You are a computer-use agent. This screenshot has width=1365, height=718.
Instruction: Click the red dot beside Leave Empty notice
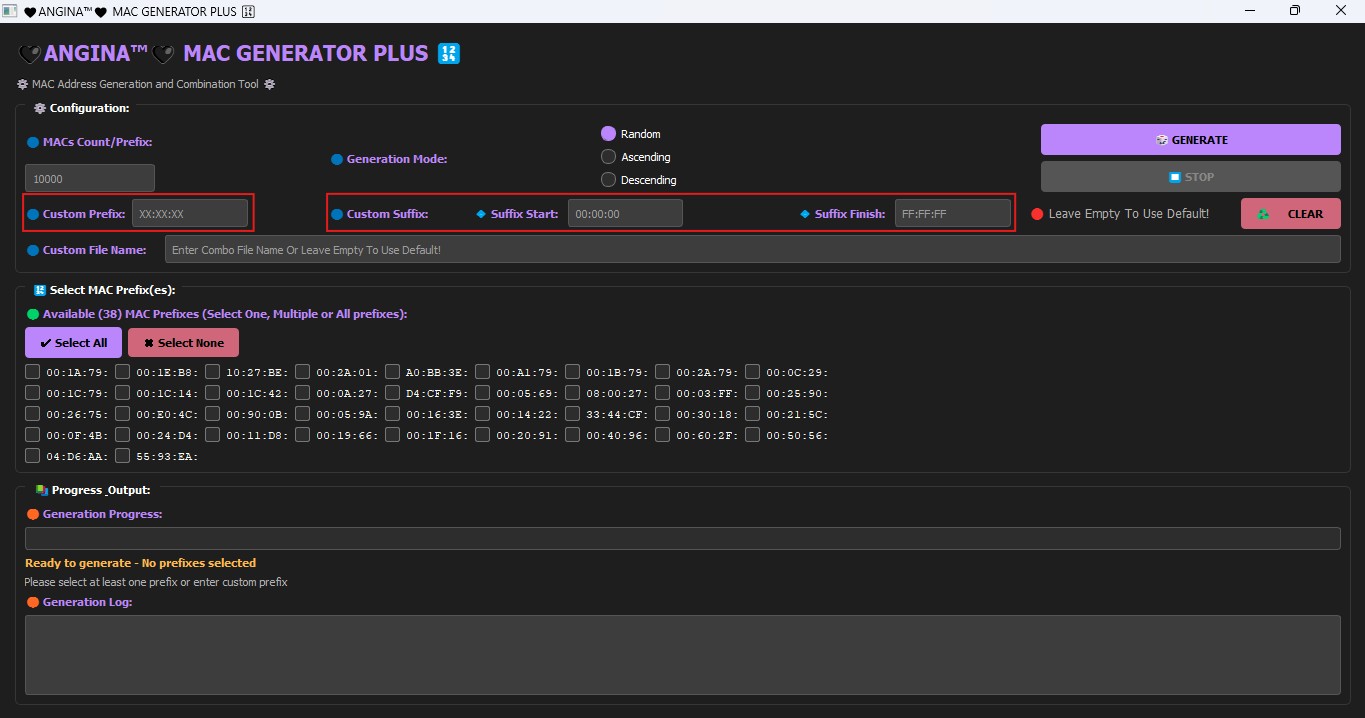coord(1037,214)
